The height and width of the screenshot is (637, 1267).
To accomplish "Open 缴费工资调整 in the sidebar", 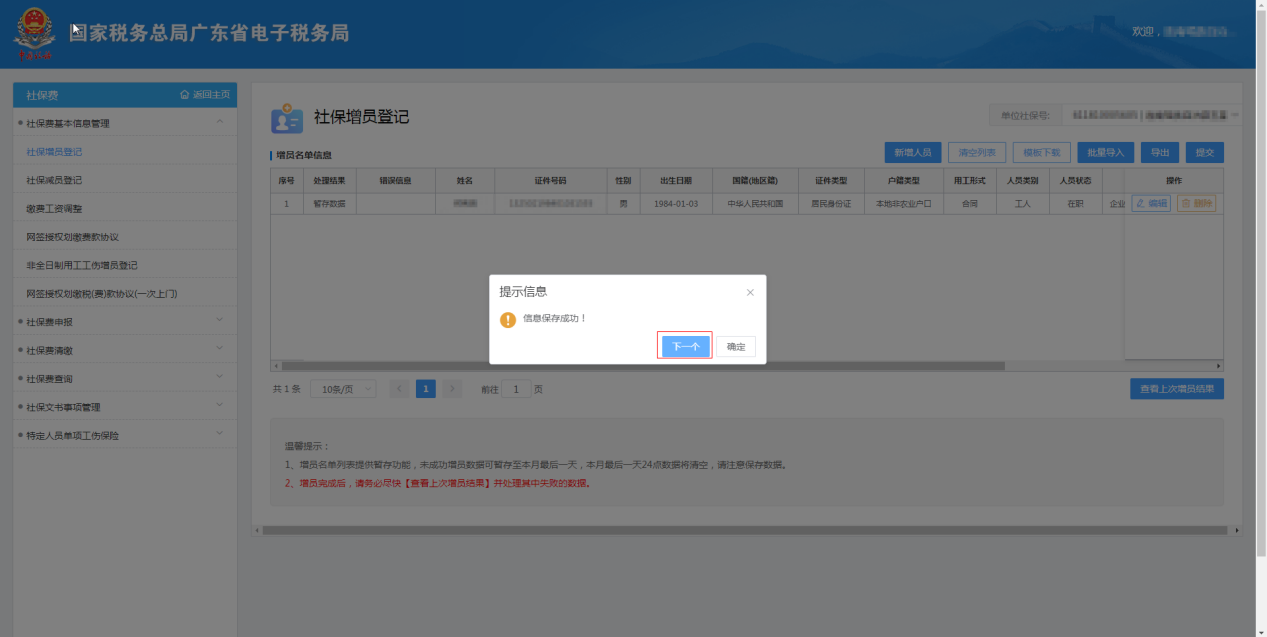I will coord(54,209).
